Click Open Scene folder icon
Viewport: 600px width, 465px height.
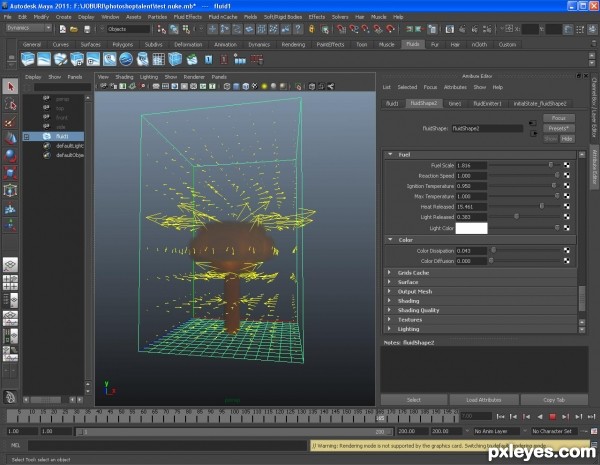[74, 29]
